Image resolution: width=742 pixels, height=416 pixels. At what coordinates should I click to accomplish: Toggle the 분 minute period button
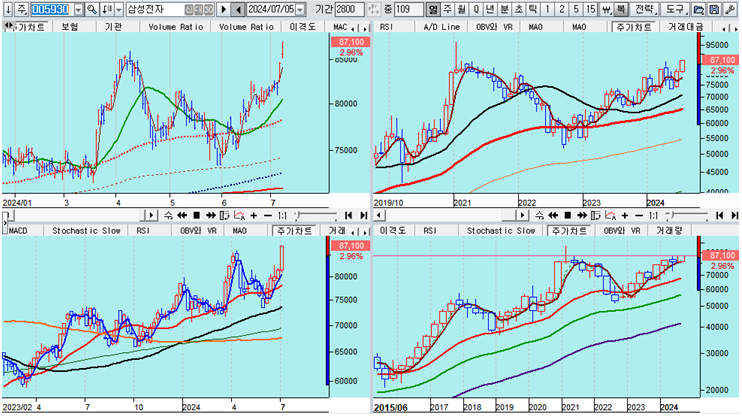pyautogui.click(x=504, y=9)
